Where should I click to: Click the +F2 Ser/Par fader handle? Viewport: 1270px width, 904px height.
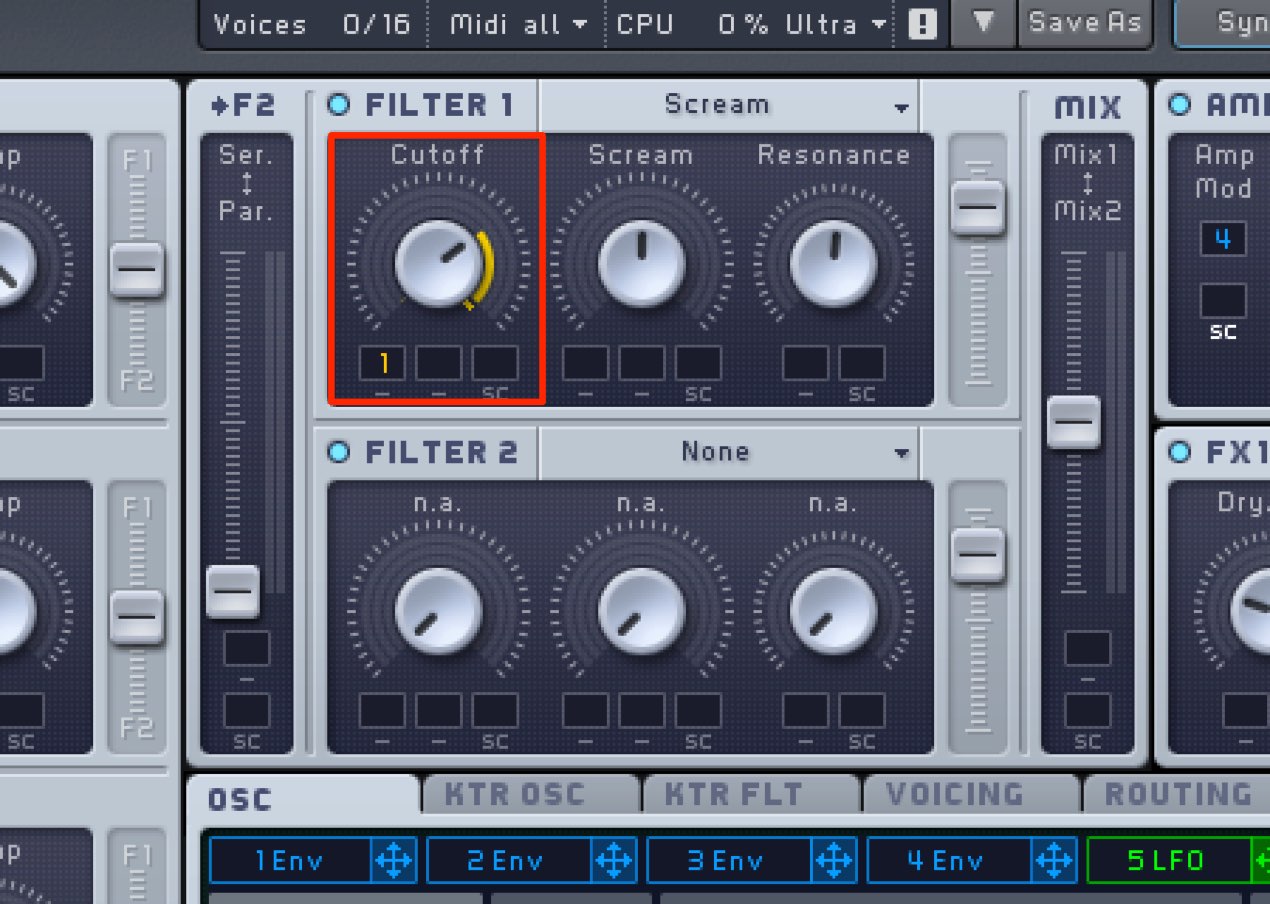pyautogui.click(x=233, y=591)
